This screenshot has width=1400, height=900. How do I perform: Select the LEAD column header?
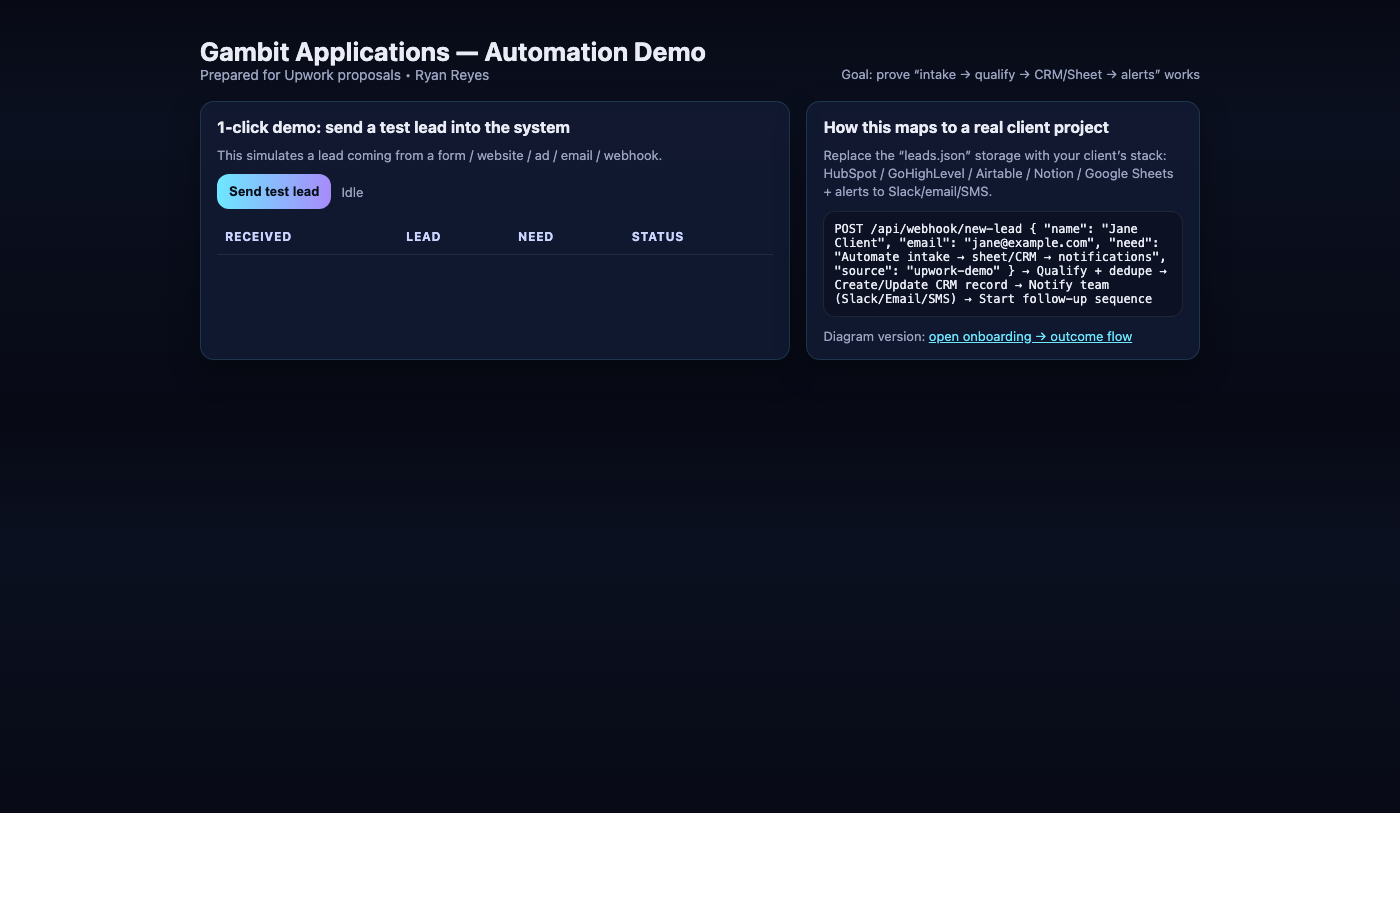pyautogui.click(x=423, y=237)
